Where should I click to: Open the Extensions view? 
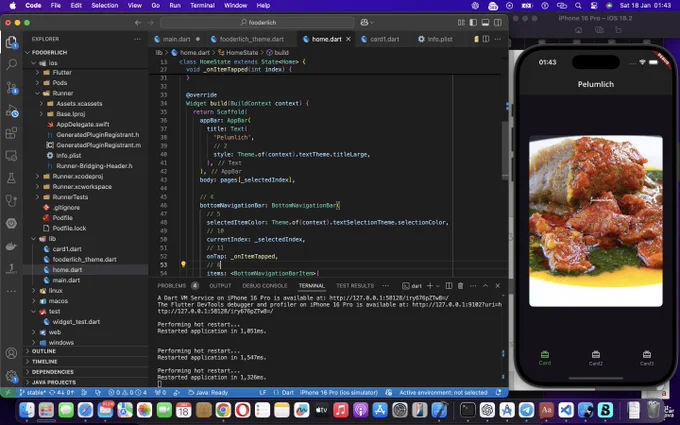[11, 133]
